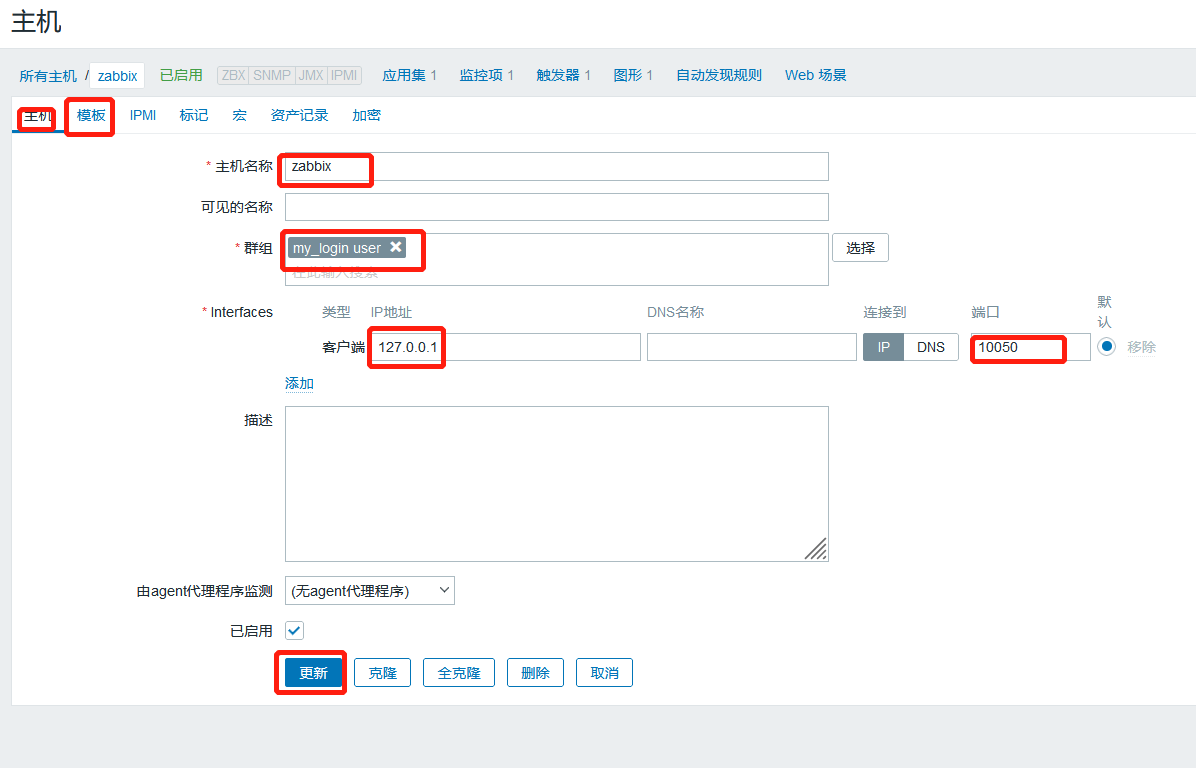Open the IPMI tab
Screen dimensions: 1196x768
[x=143, y=115]
